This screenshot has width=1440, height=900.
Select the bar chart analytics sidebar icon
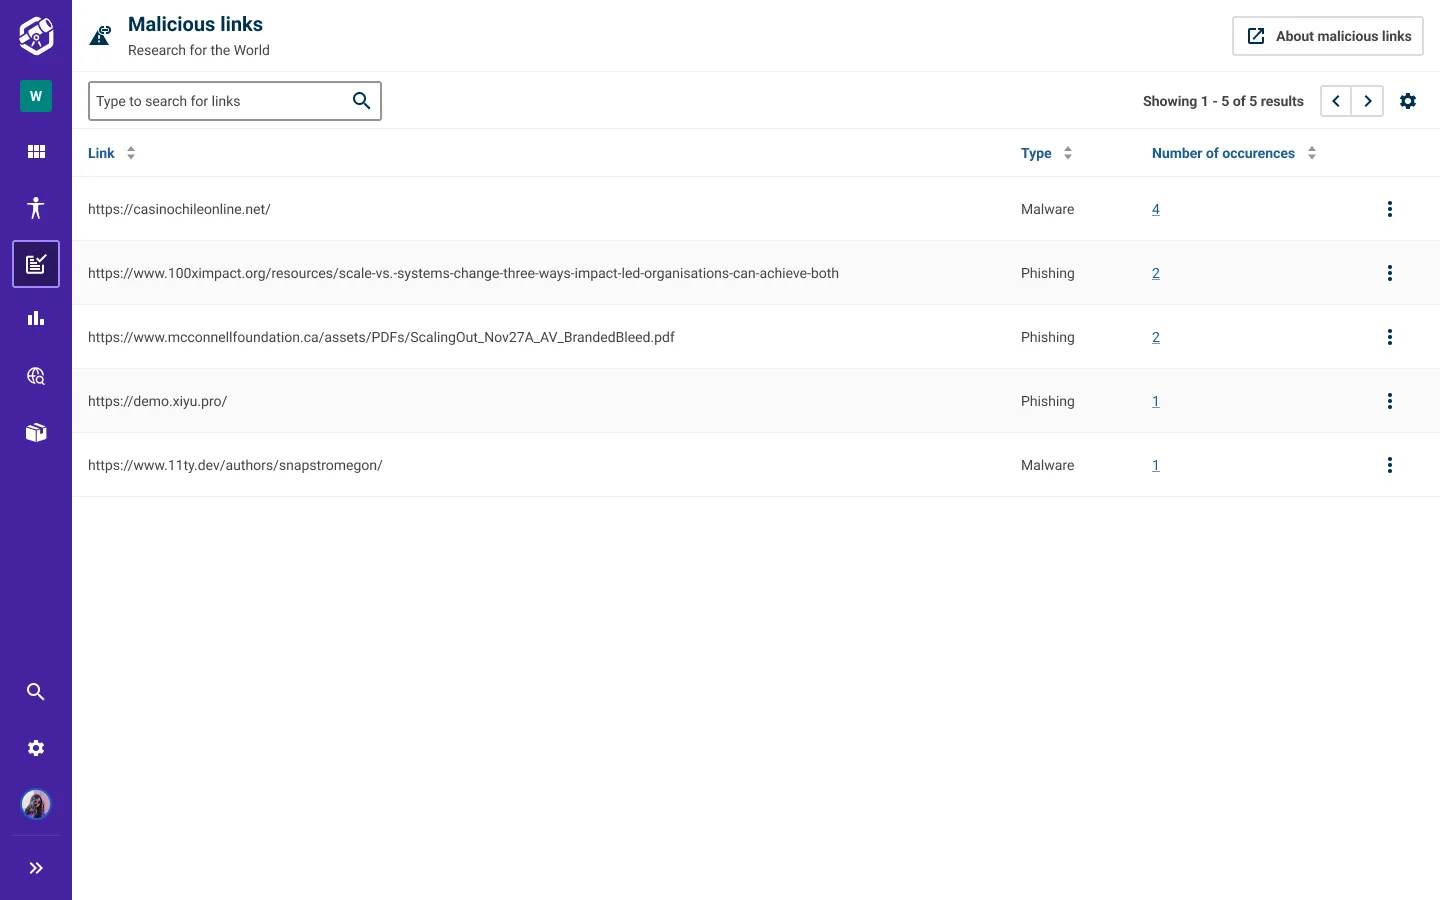36,319
